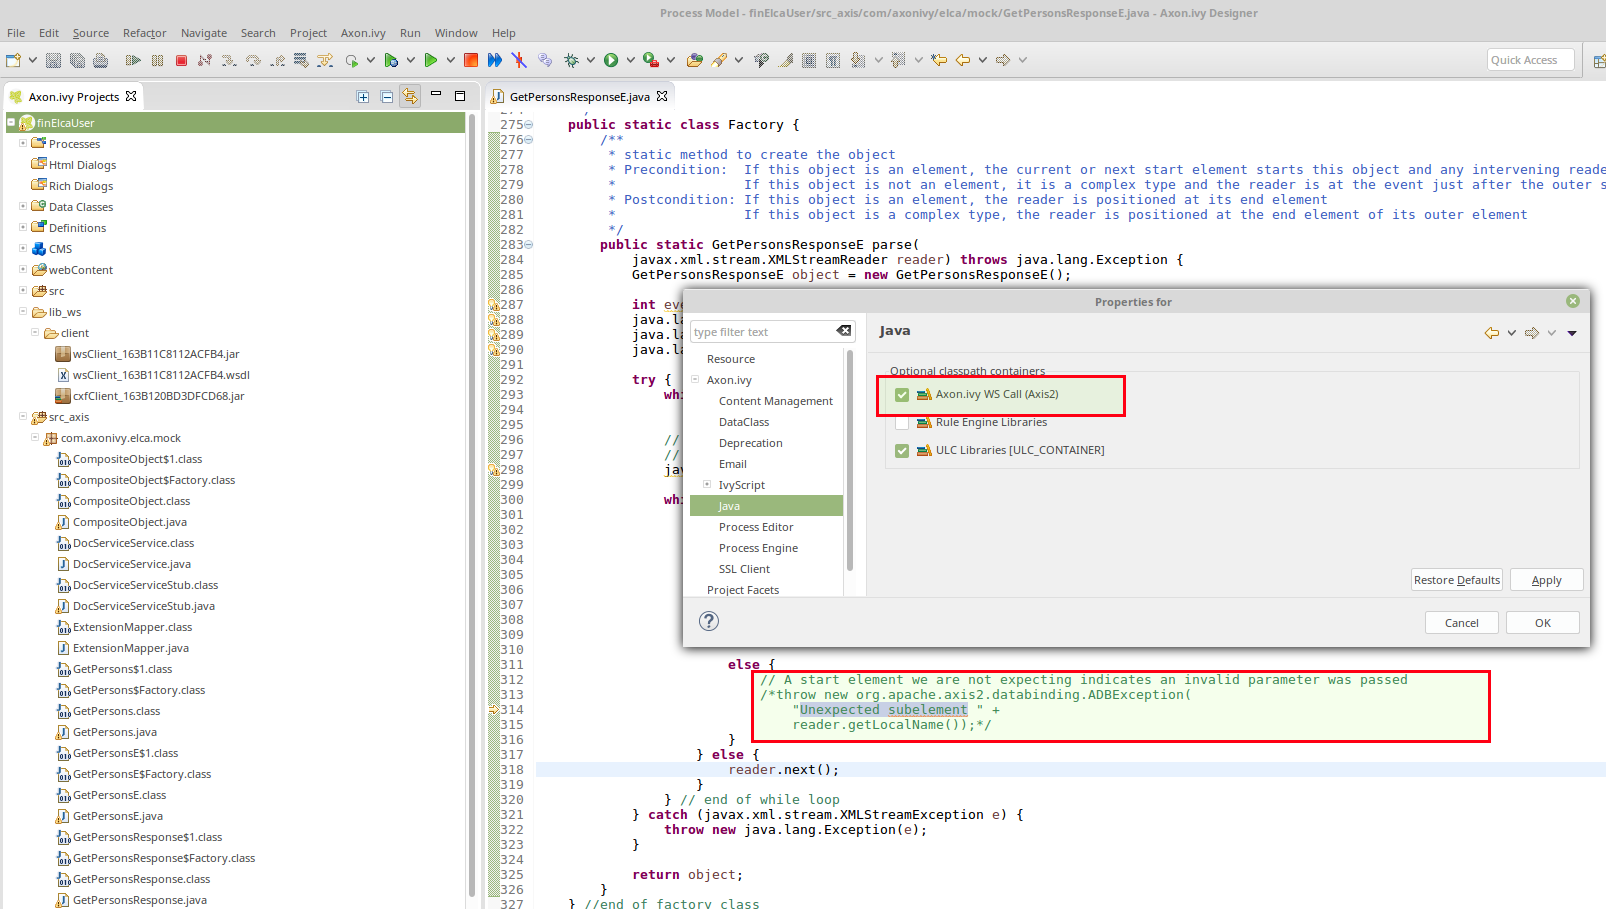
Task: Clear the filter text with the eraser icon
Action: pos(844,331)
